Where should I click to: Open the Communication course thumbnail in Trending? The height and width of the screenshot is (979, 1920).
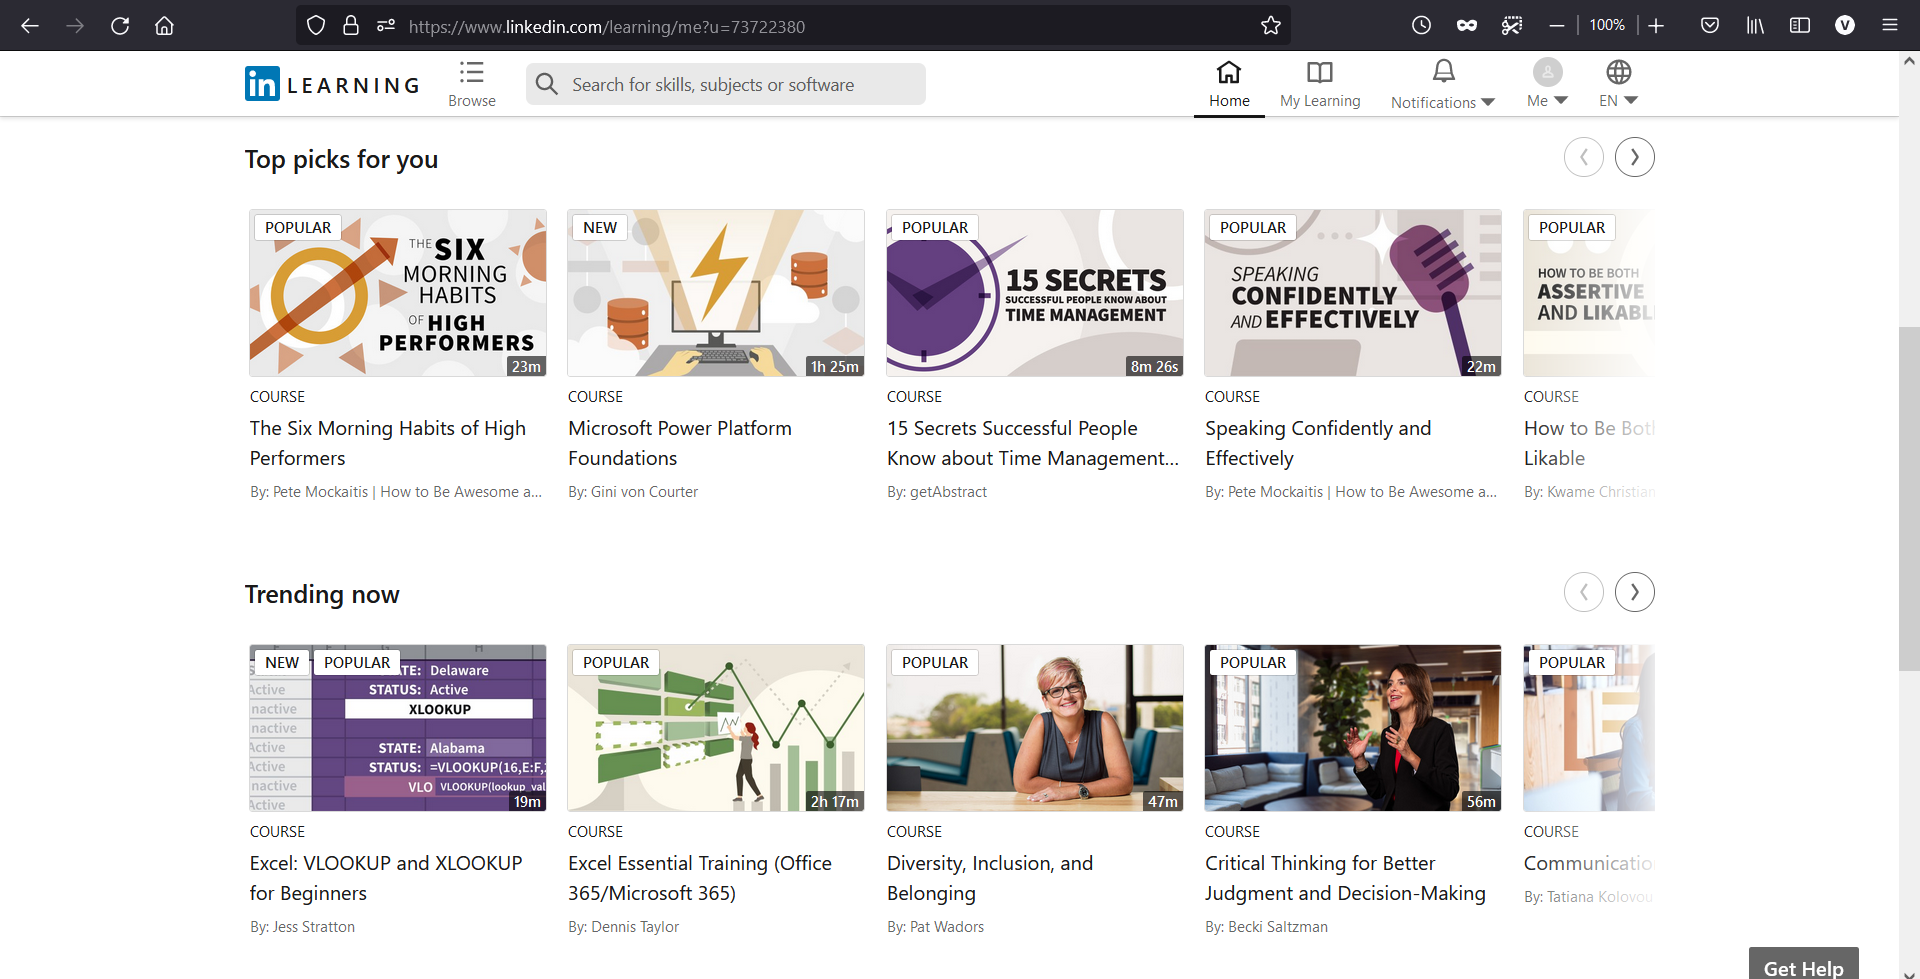(1589, 728)
